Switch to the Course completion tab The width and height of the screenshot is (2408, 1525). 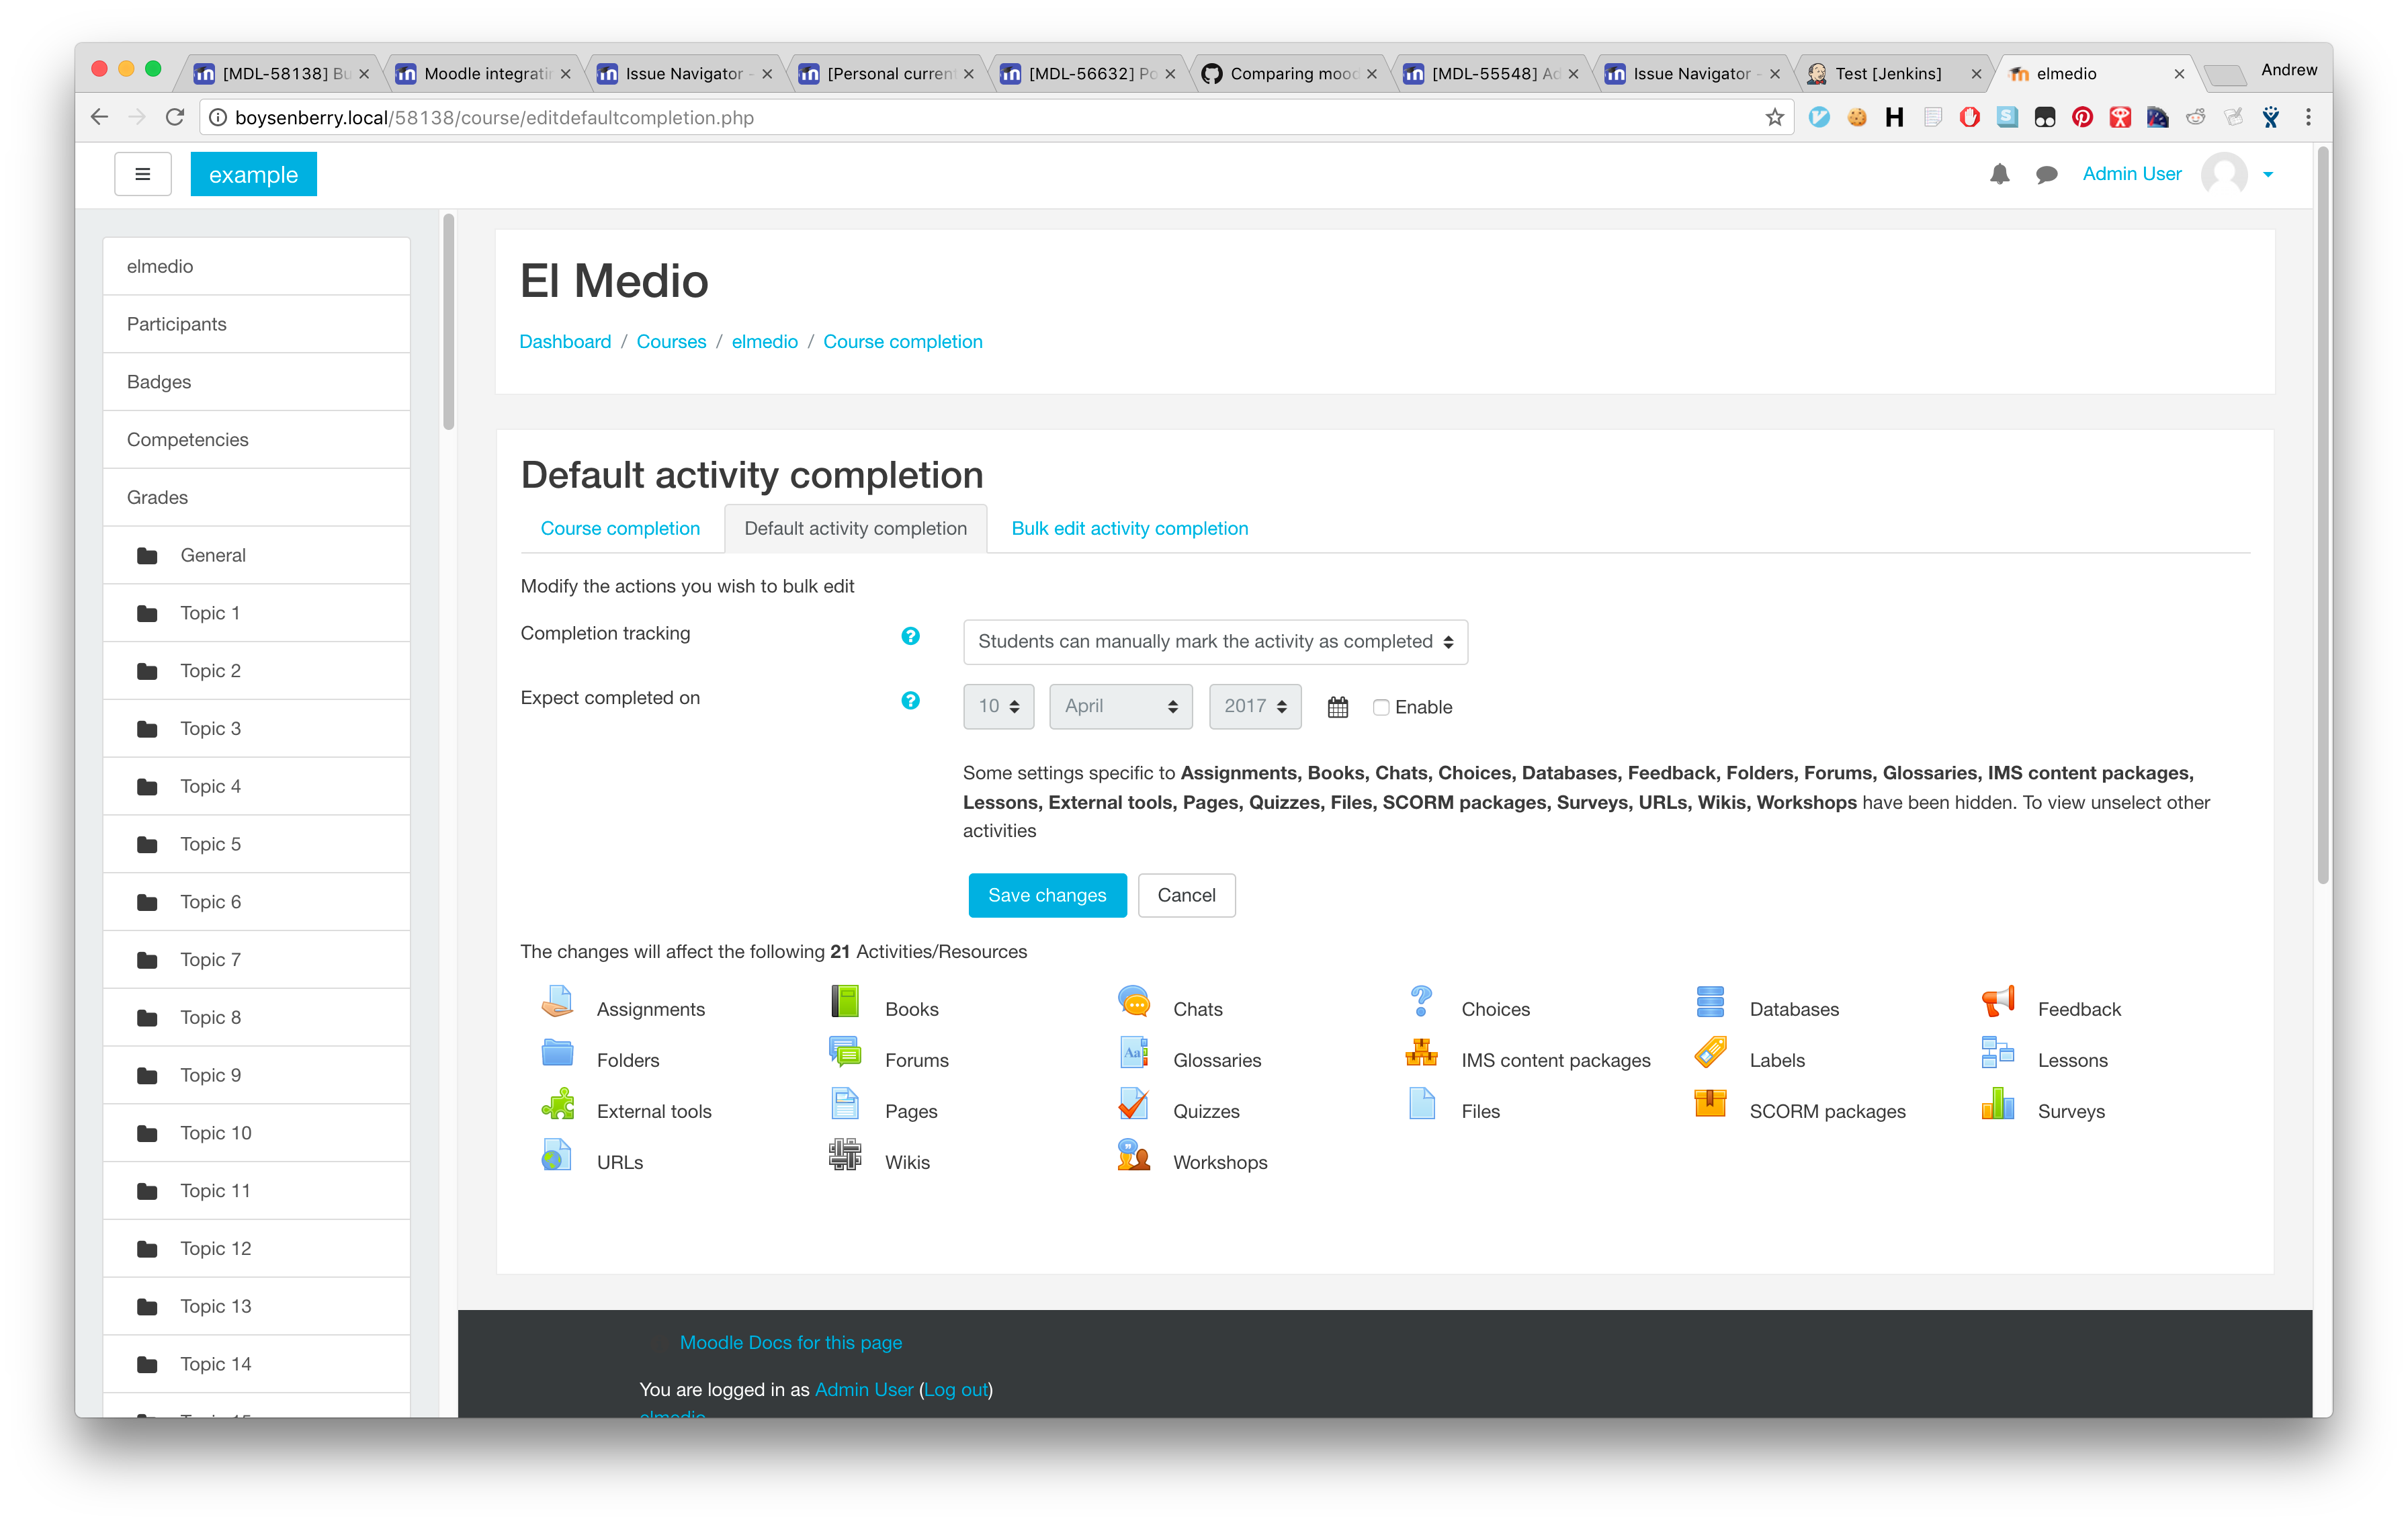(620, 529)
